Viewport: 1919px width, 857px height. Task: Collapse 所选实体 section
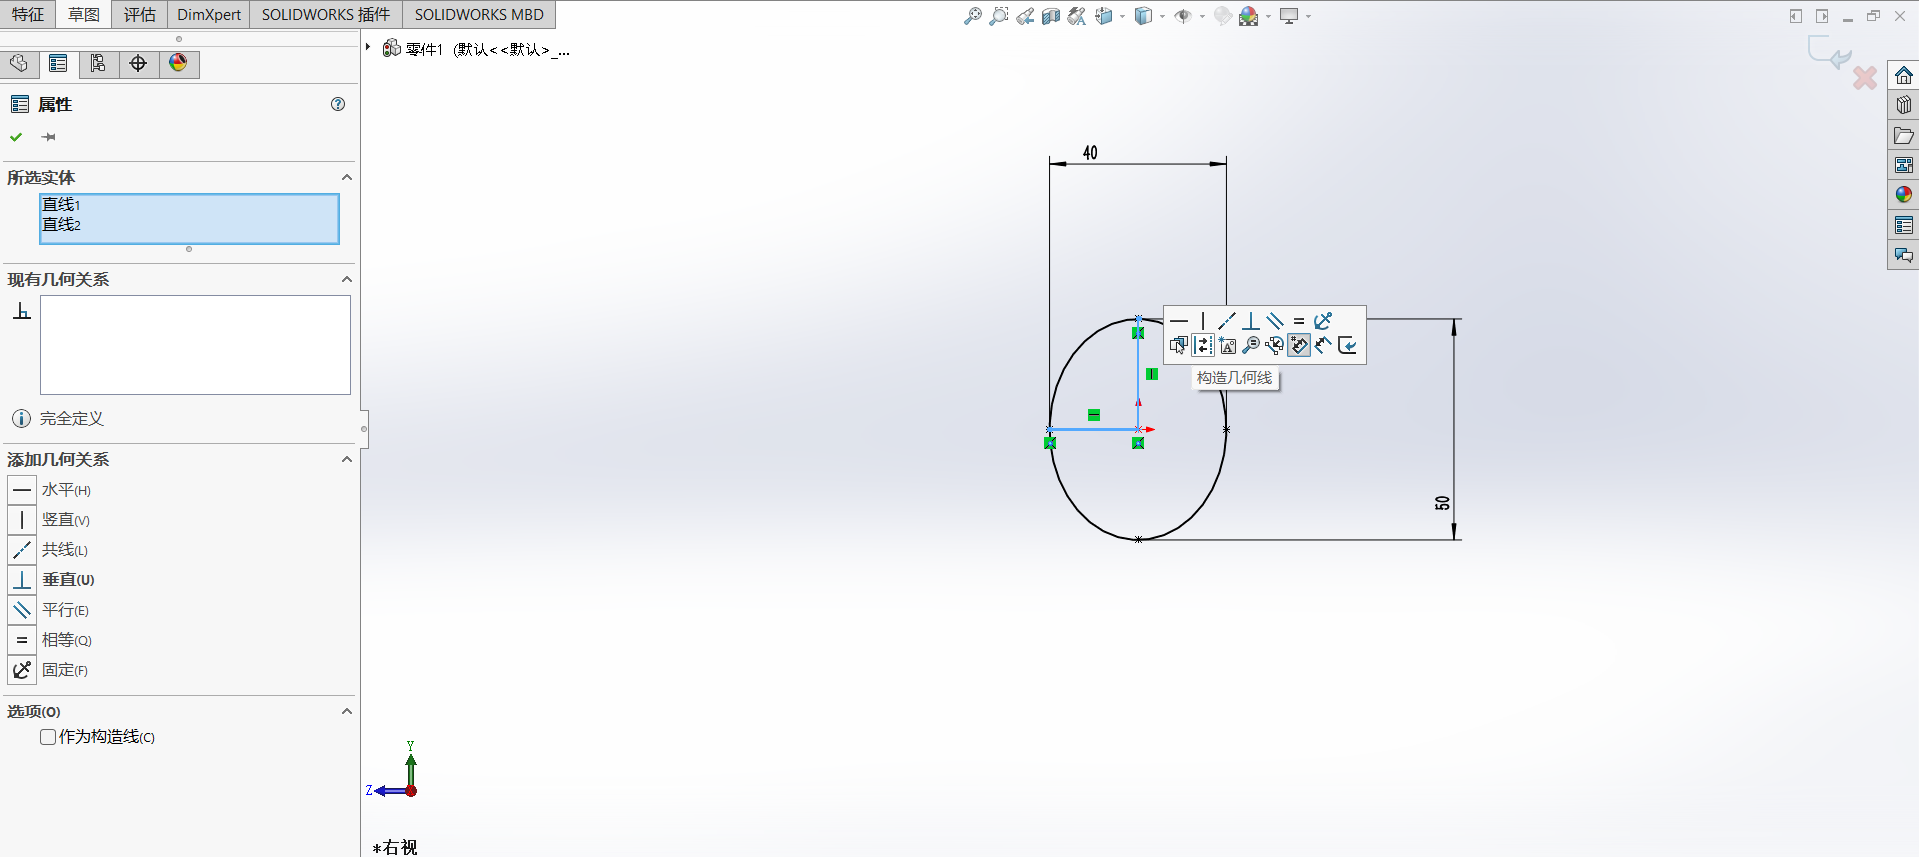pyautogui.click(x=347, y=177)
